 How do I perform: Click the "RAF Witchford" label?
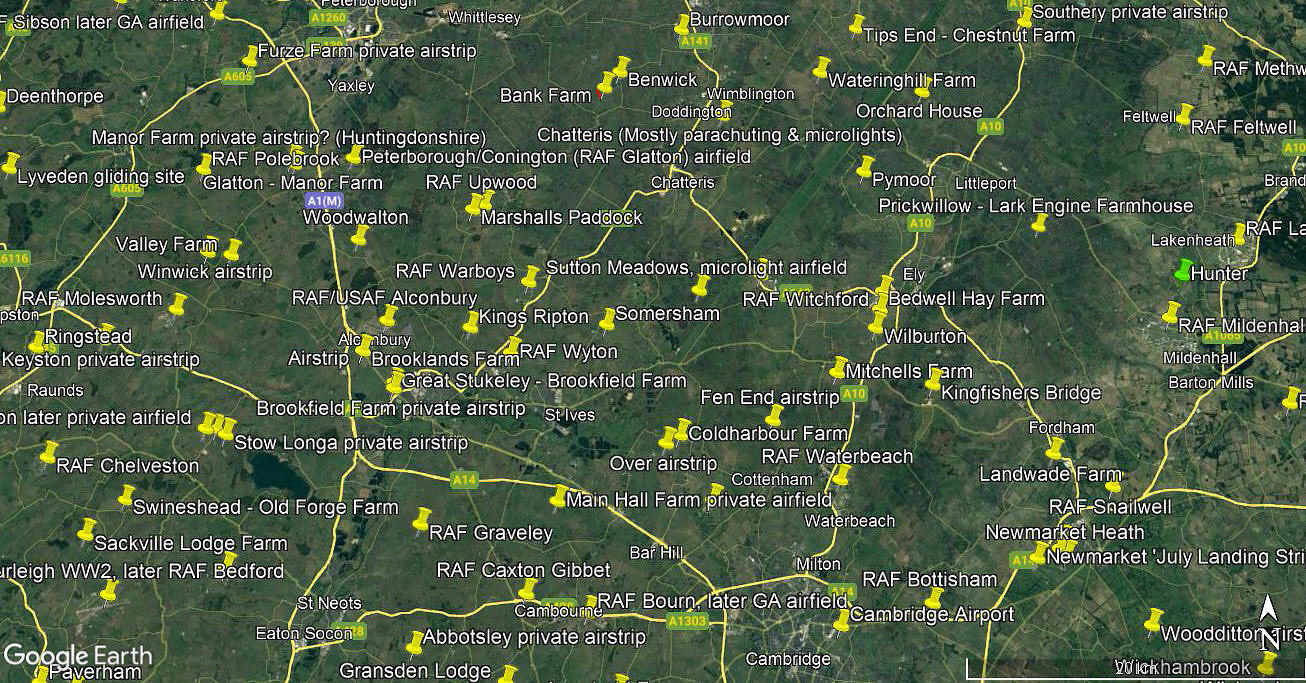(806, 300)
